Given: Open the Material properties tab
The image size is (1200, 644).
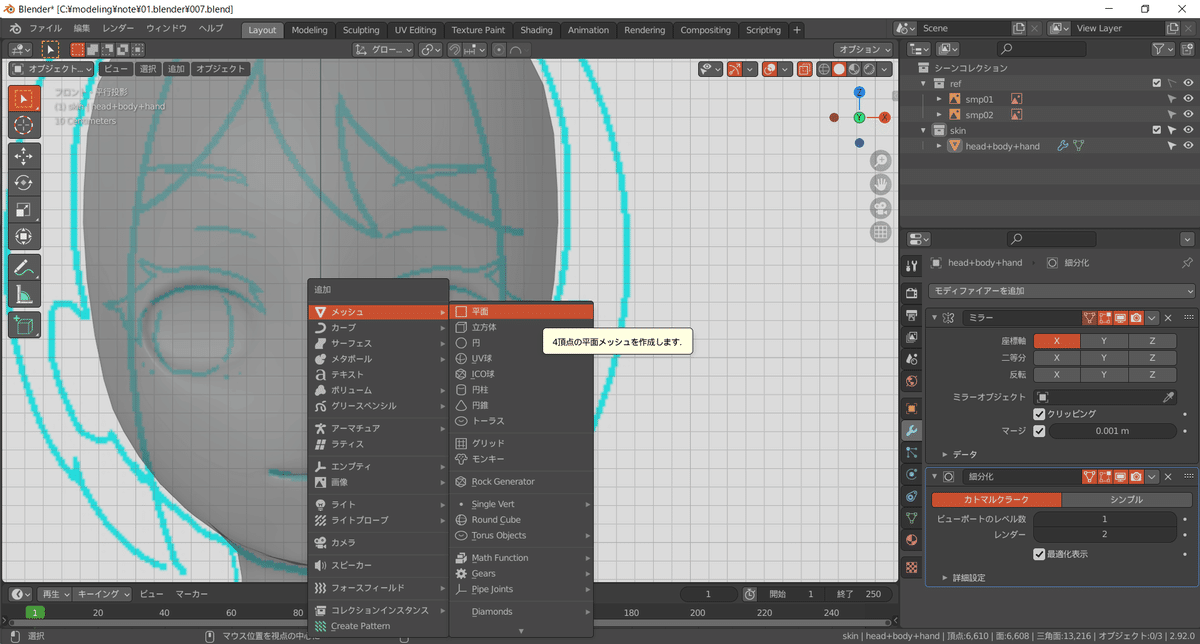Looking at the screenshot, I should (911, 540).
